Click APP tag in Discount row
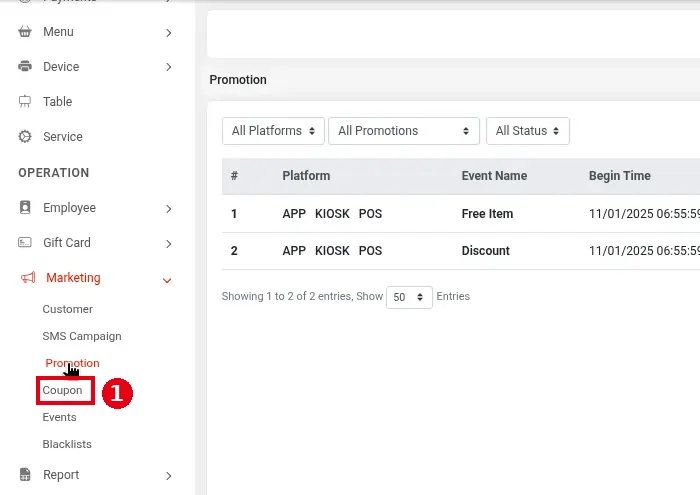The image size is (700, 495). point(294,251)
